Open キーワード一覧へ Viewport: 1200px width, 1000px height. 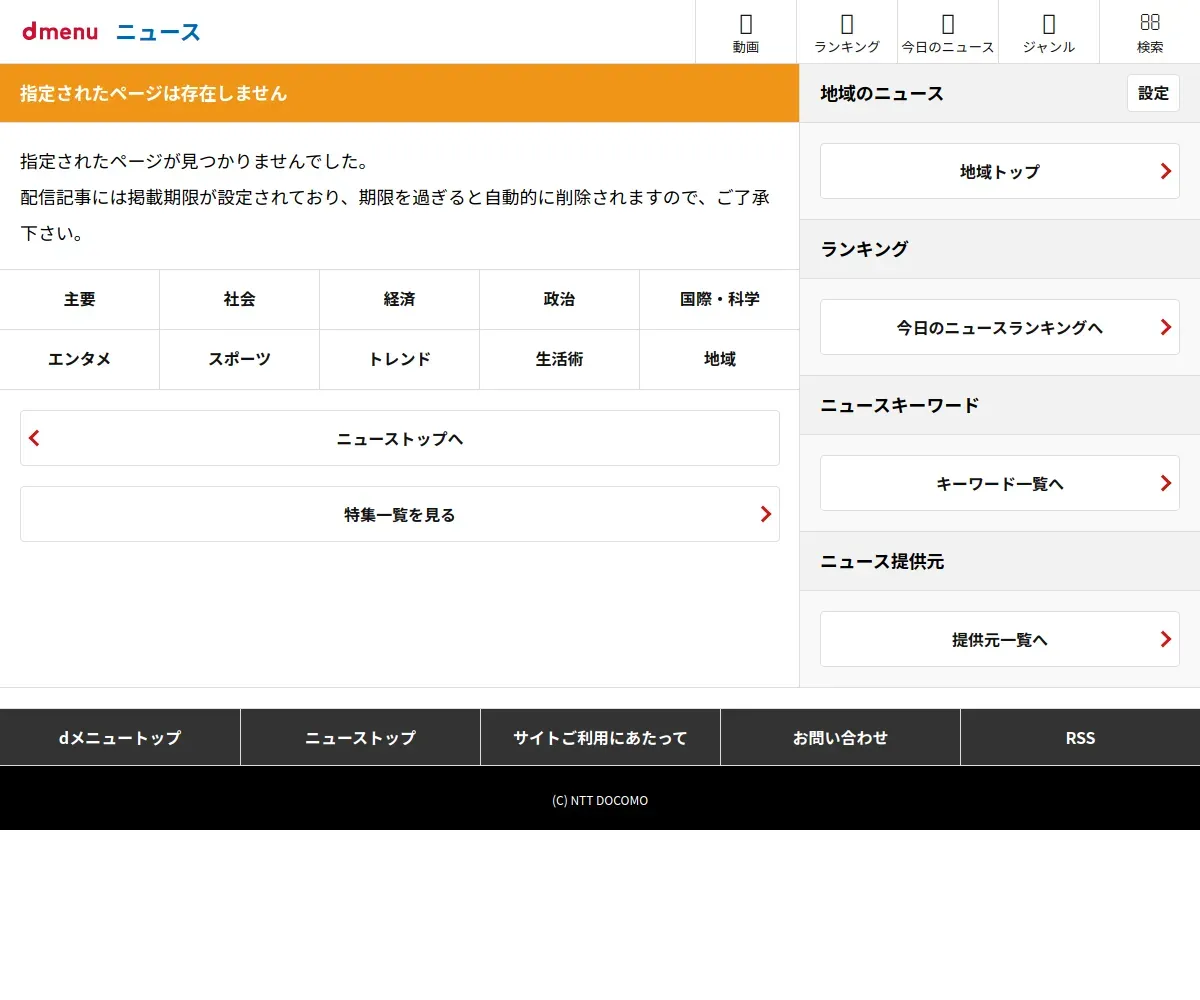(1000, 483)
